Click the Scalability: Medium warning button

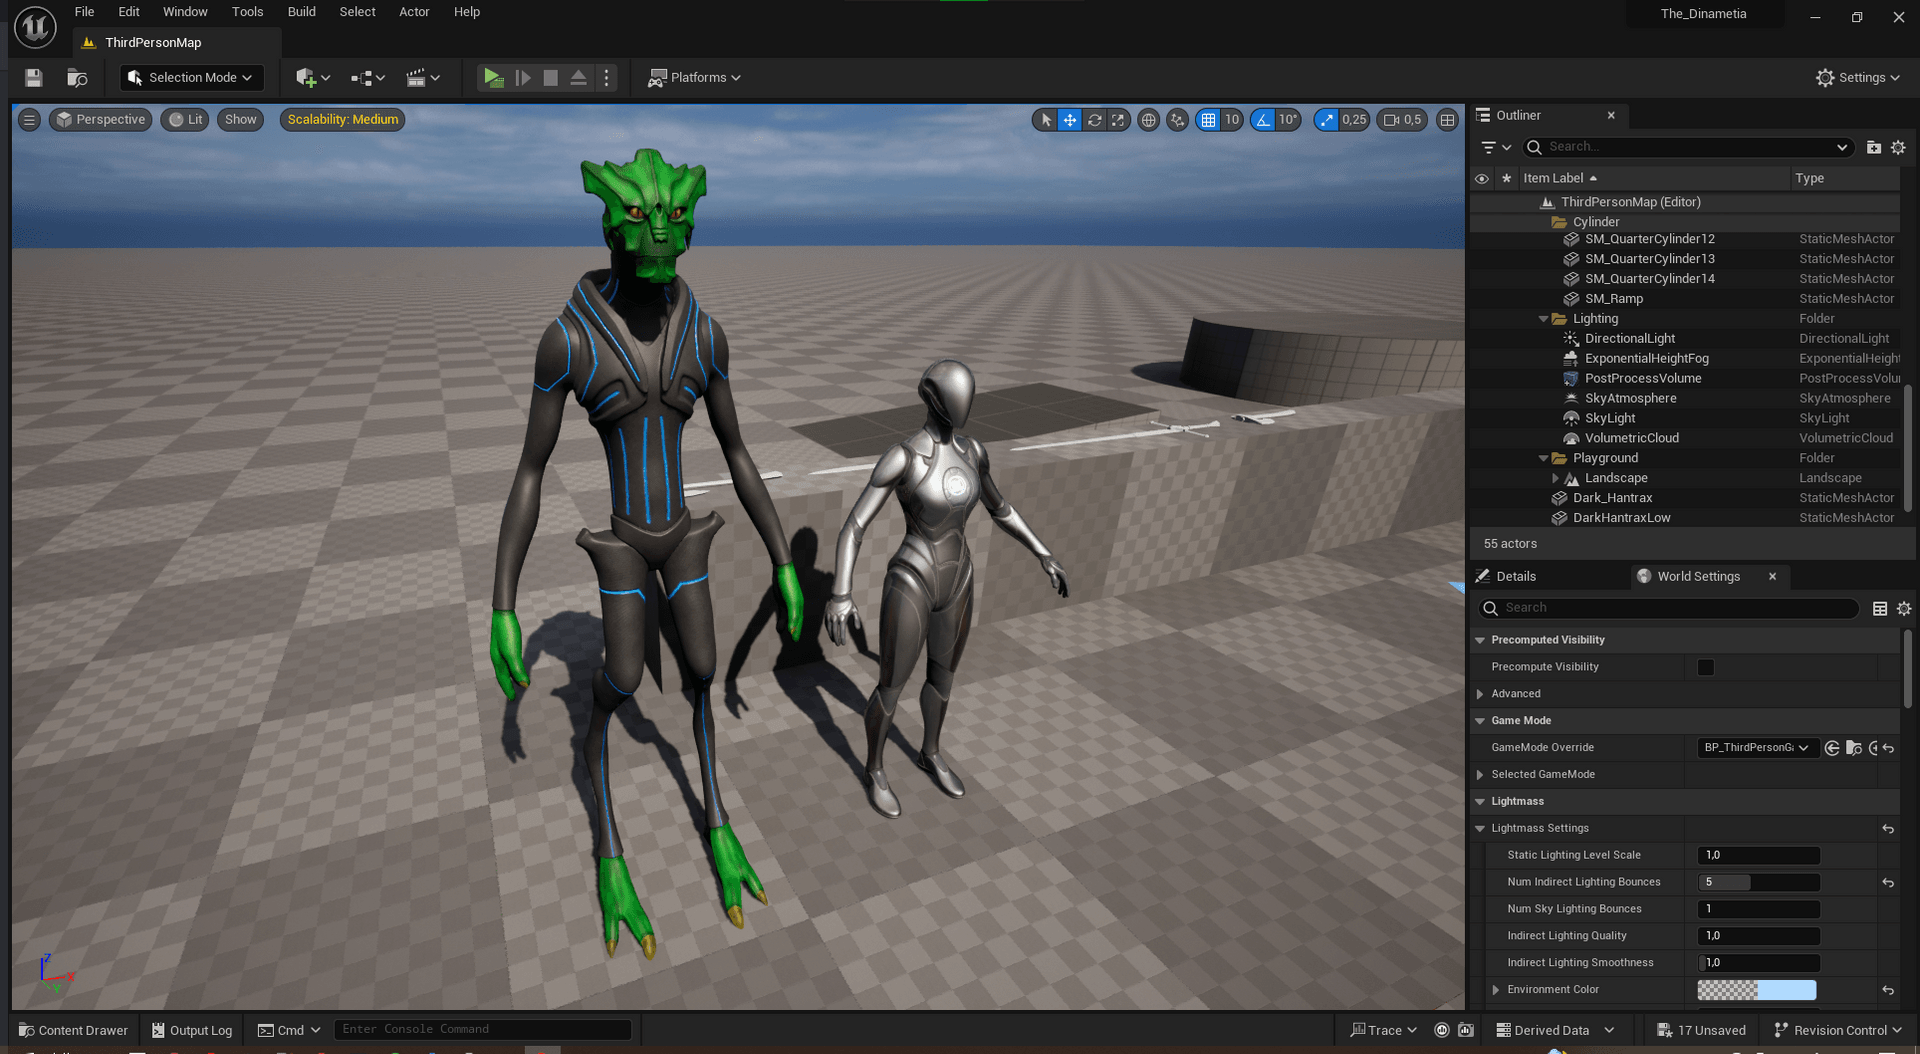point(343,120)
